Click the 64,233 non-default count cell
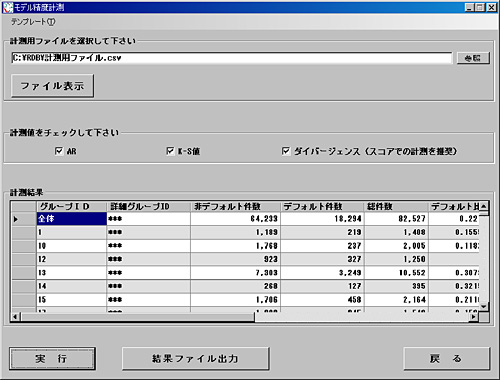500x380 pixels. [x=235, y=219]
